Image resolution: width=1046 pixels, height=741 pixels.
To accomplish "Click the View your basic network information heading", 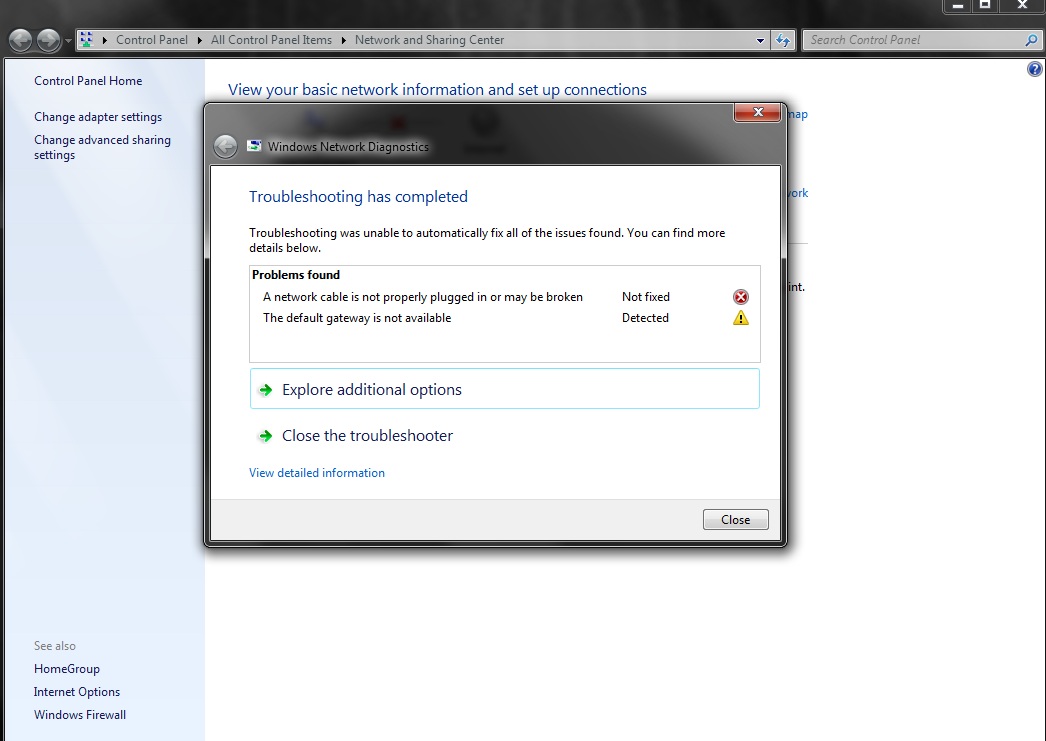I will pos(437,90).
